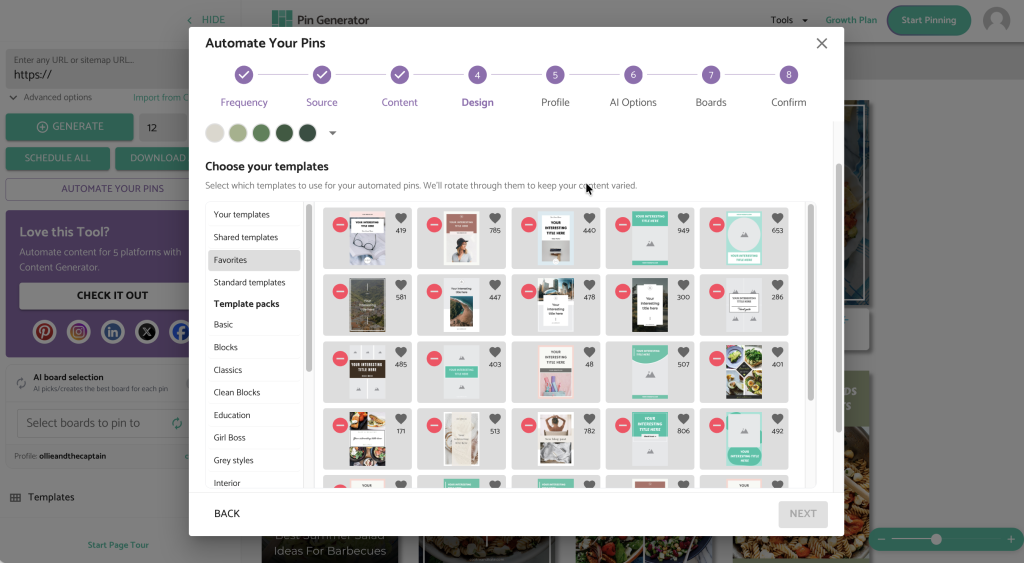This screenshot has height=563, width=1024.
Task: Click zoom minus icon on bottom slider
Action: pyautogui.click(x=881, y=539)
